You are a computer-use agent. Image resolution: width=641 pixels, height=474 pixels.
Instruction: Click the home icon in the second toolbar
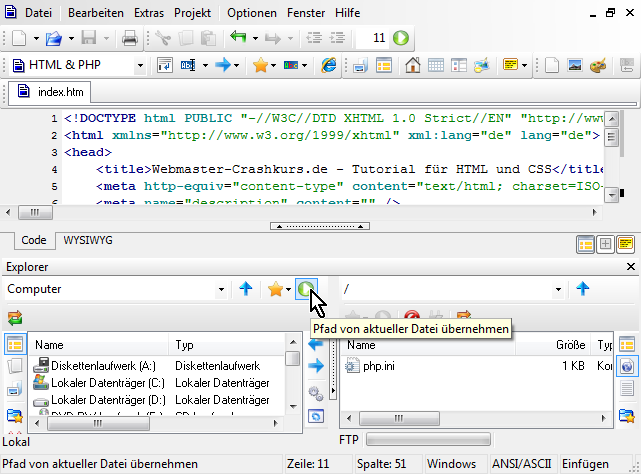[x=412, y=66]
